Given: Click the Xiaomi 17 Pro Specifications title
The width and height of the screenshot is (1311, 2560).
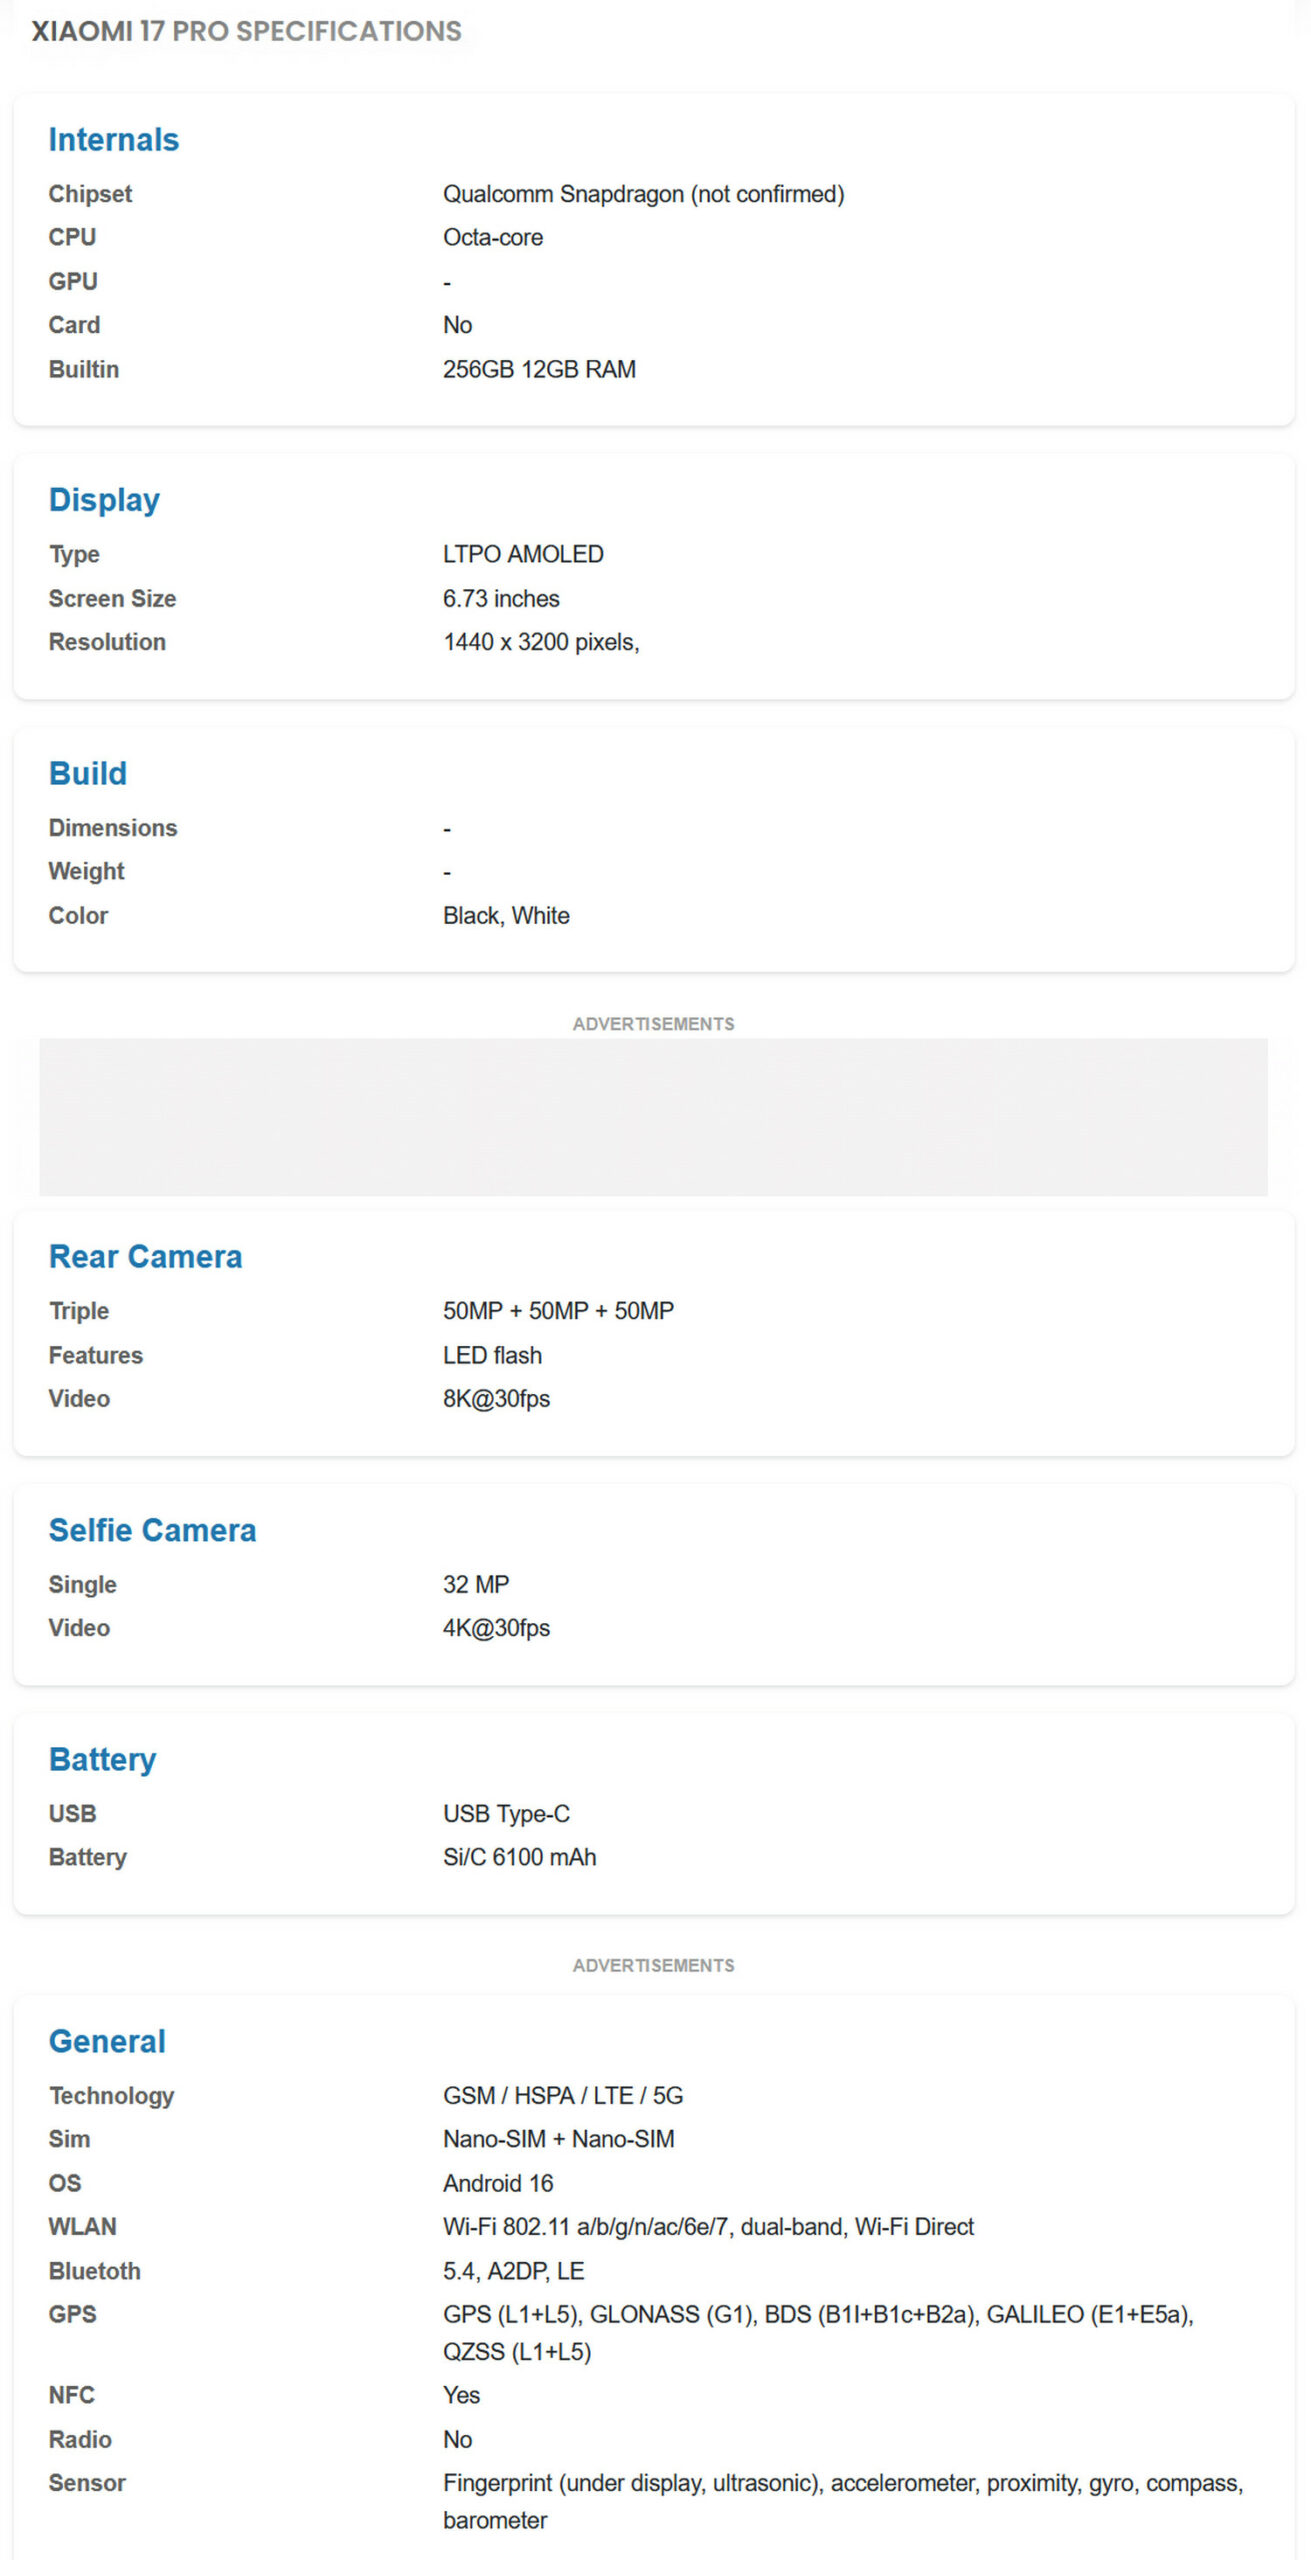Looking at the screenshot, I should click(x=246, y=31).
